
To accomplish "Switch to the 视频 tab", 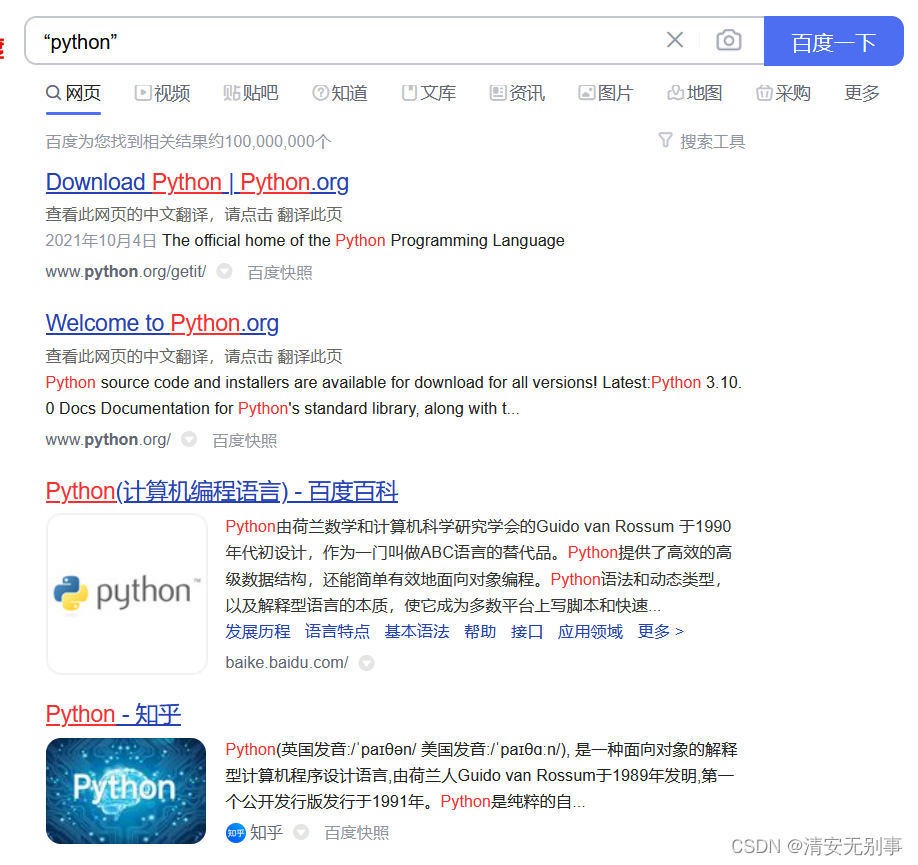I will [x=162, y=93].
